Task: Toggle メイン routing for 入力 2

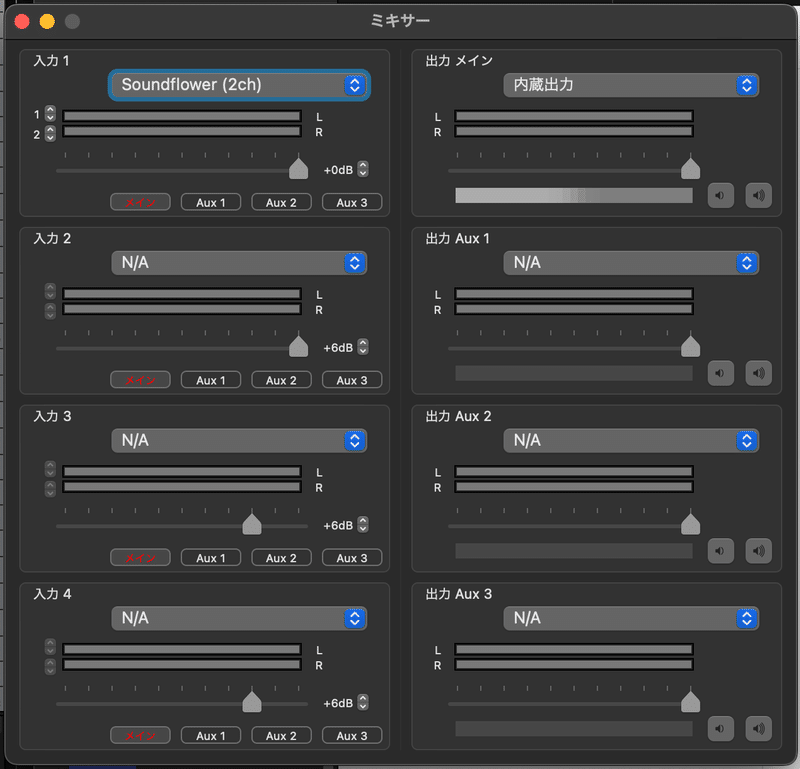Action: click(140, 380)
